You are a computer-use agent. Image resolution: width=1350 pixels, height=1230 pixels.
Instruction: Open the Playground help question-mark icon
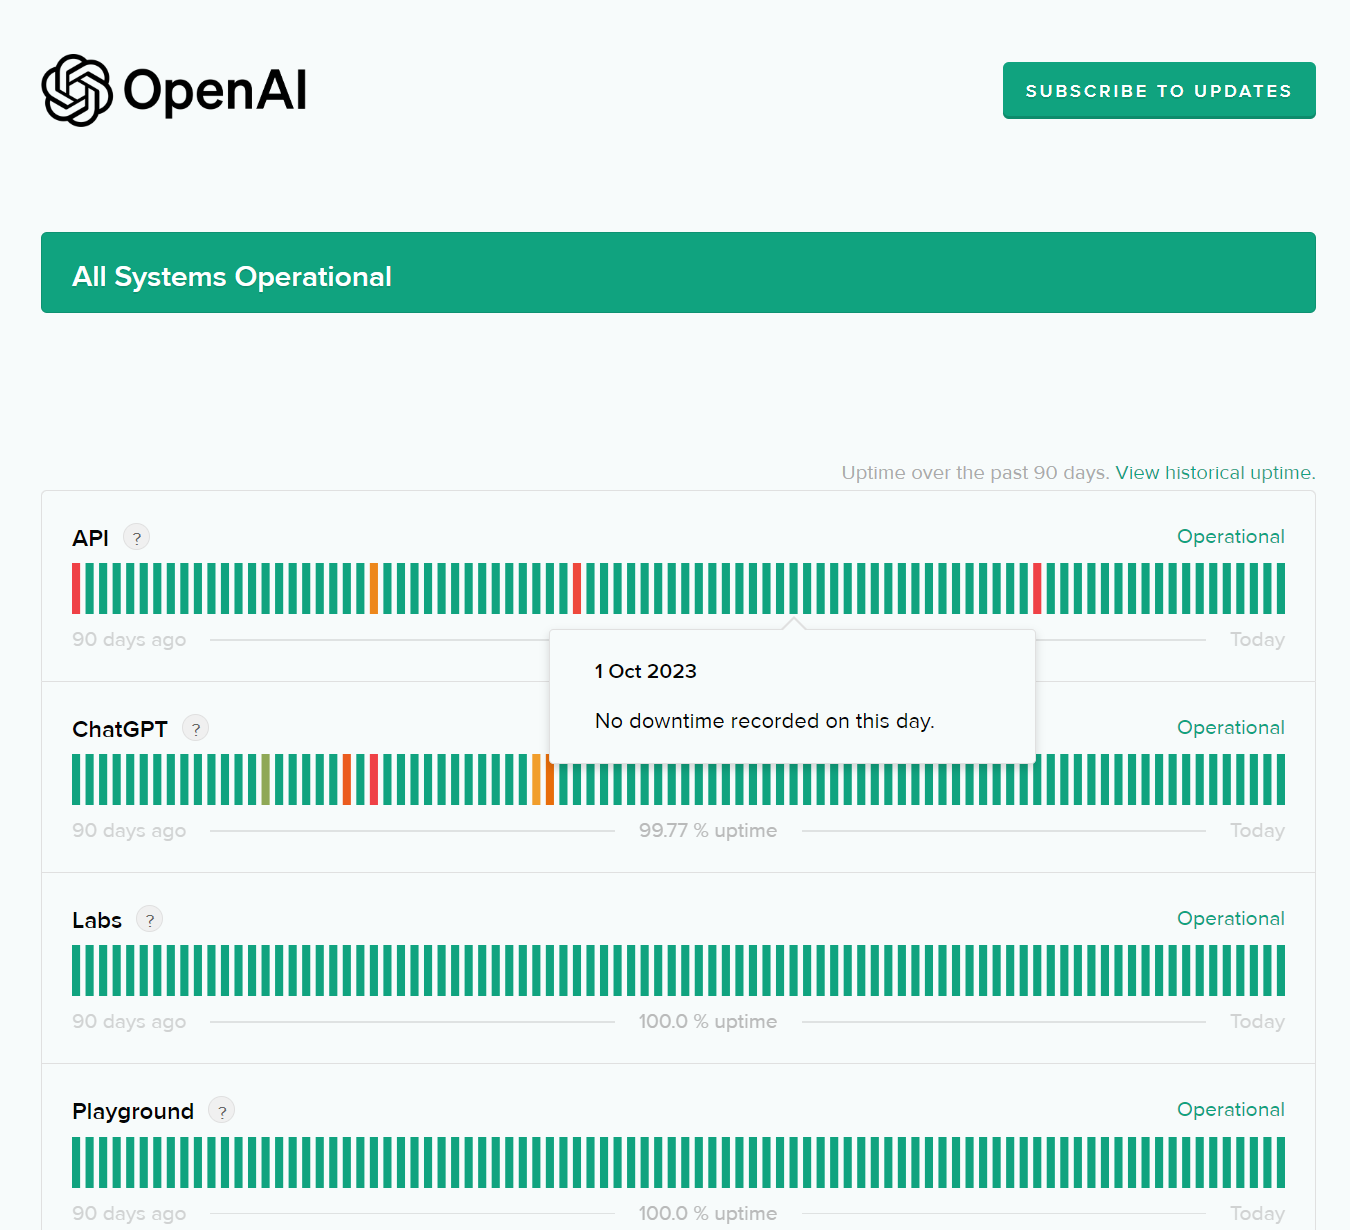coord(222,1110)
